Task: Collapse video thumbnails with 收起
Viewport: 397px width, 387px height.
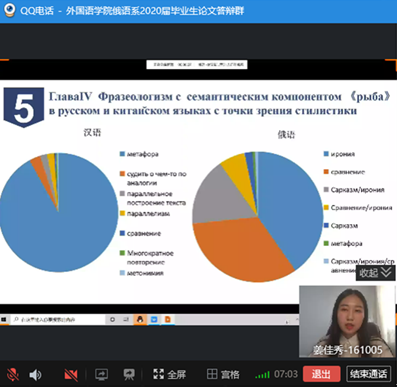Action: [x=375, y=273]
